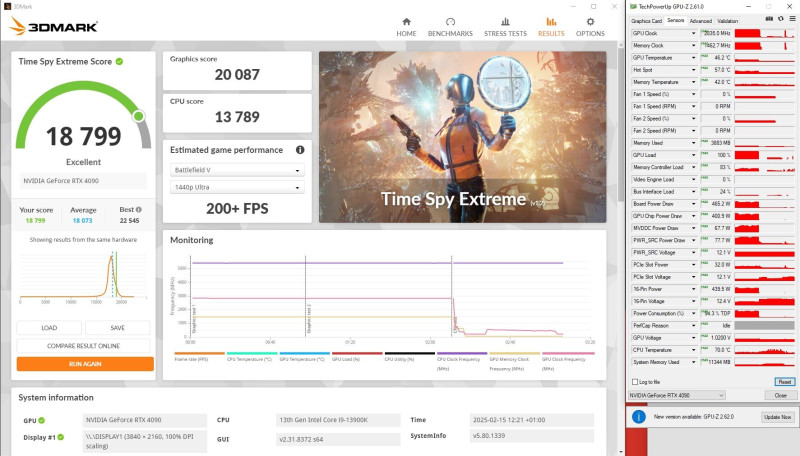Viewport: 800px width, 456px height.
Task: Click the green check next to Display #1
Action: click(61, 437)
